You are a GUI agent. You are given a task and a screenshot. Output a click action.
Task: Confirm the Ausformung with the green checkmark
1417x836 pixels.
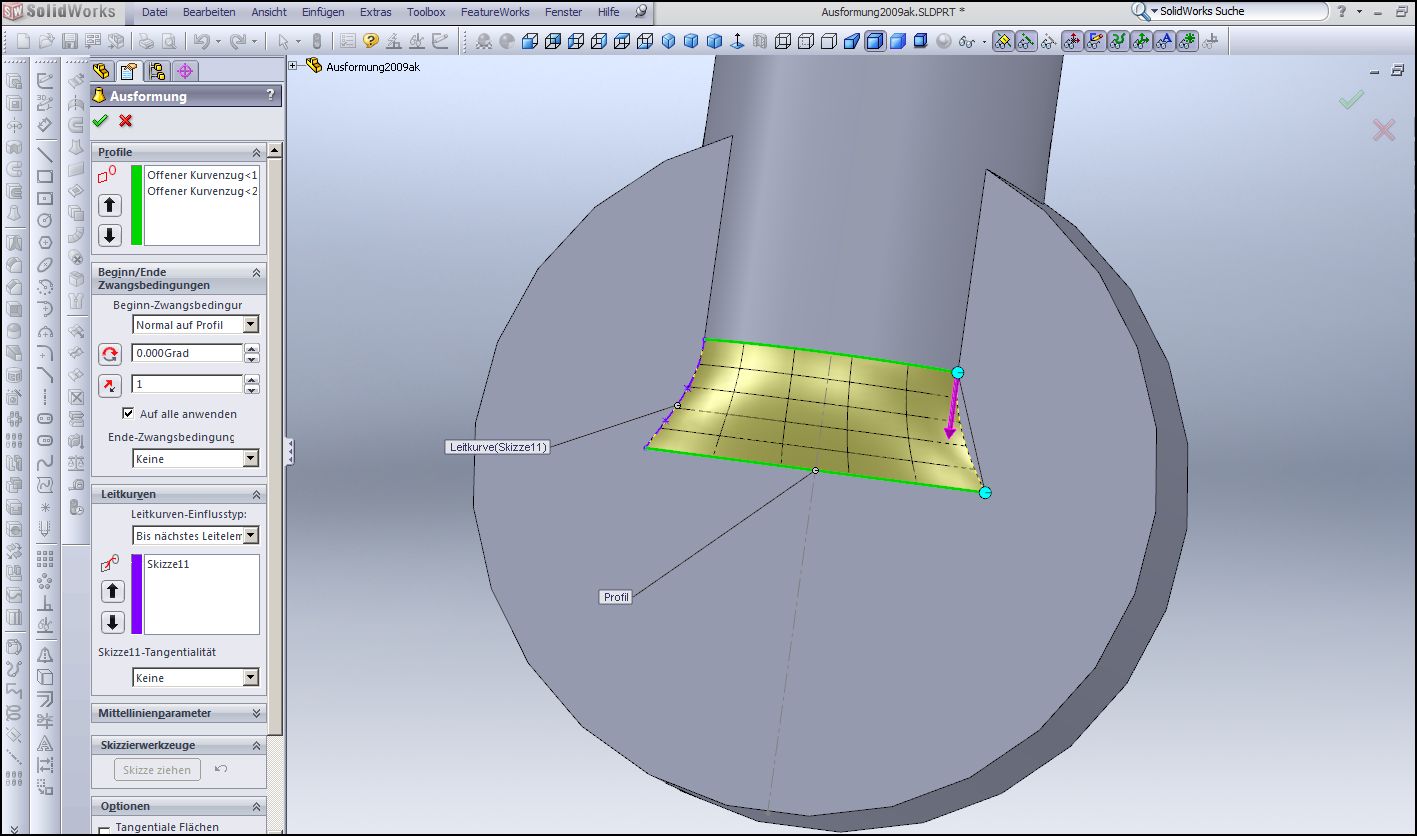pos(100,121)
